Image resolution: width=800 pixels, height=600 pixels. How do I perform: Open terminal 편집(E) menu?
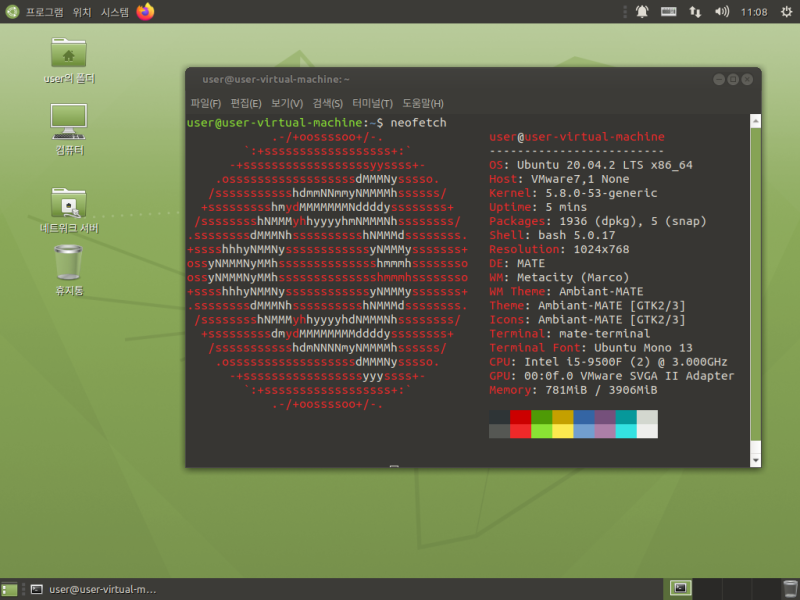[246, 104]
